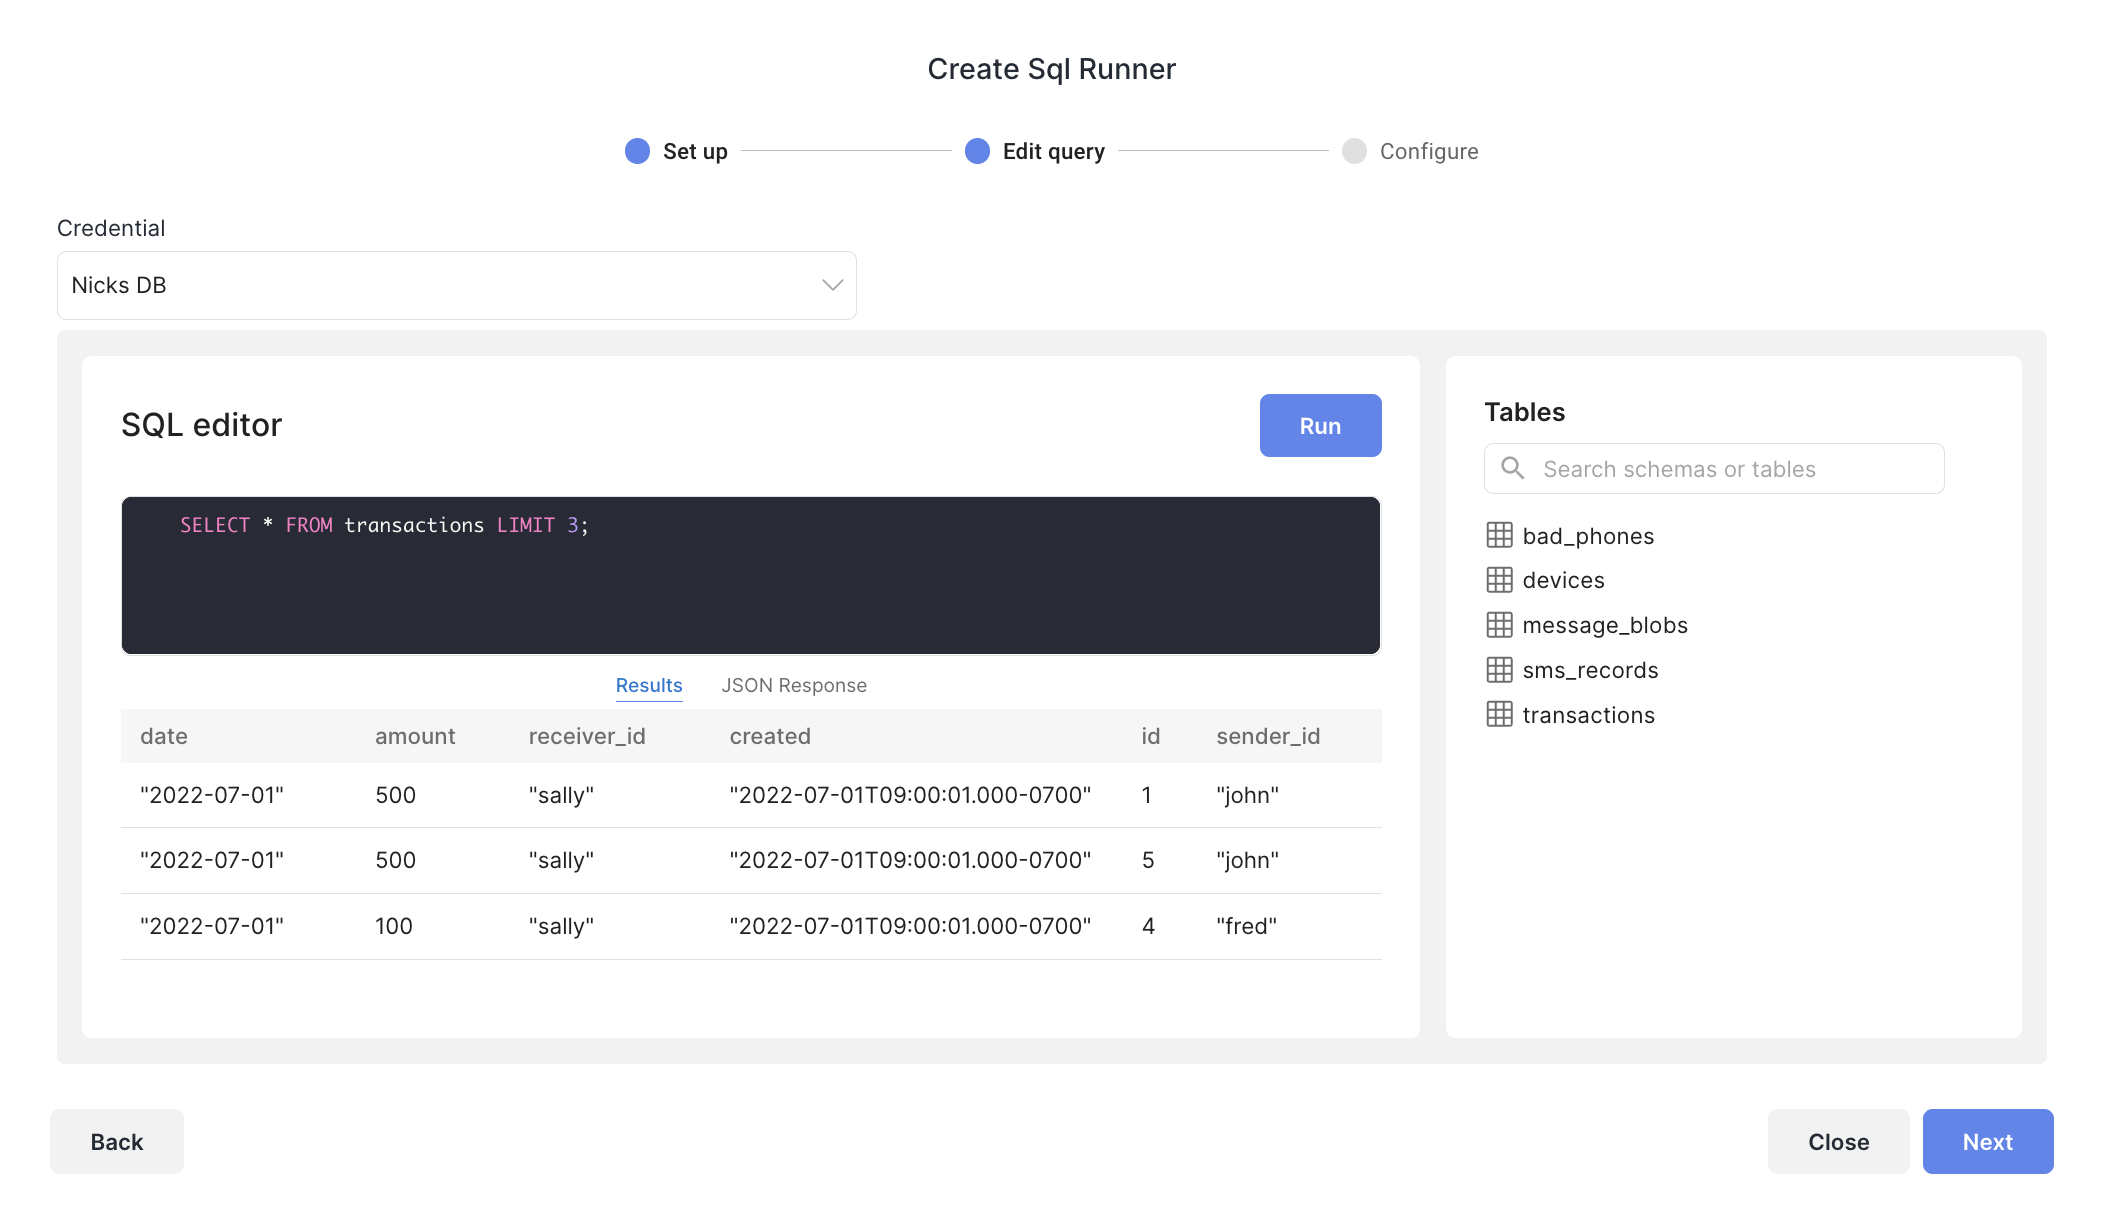
Task: Open the Nicks DB credential dropdown
Action: [x=456, y=286]
